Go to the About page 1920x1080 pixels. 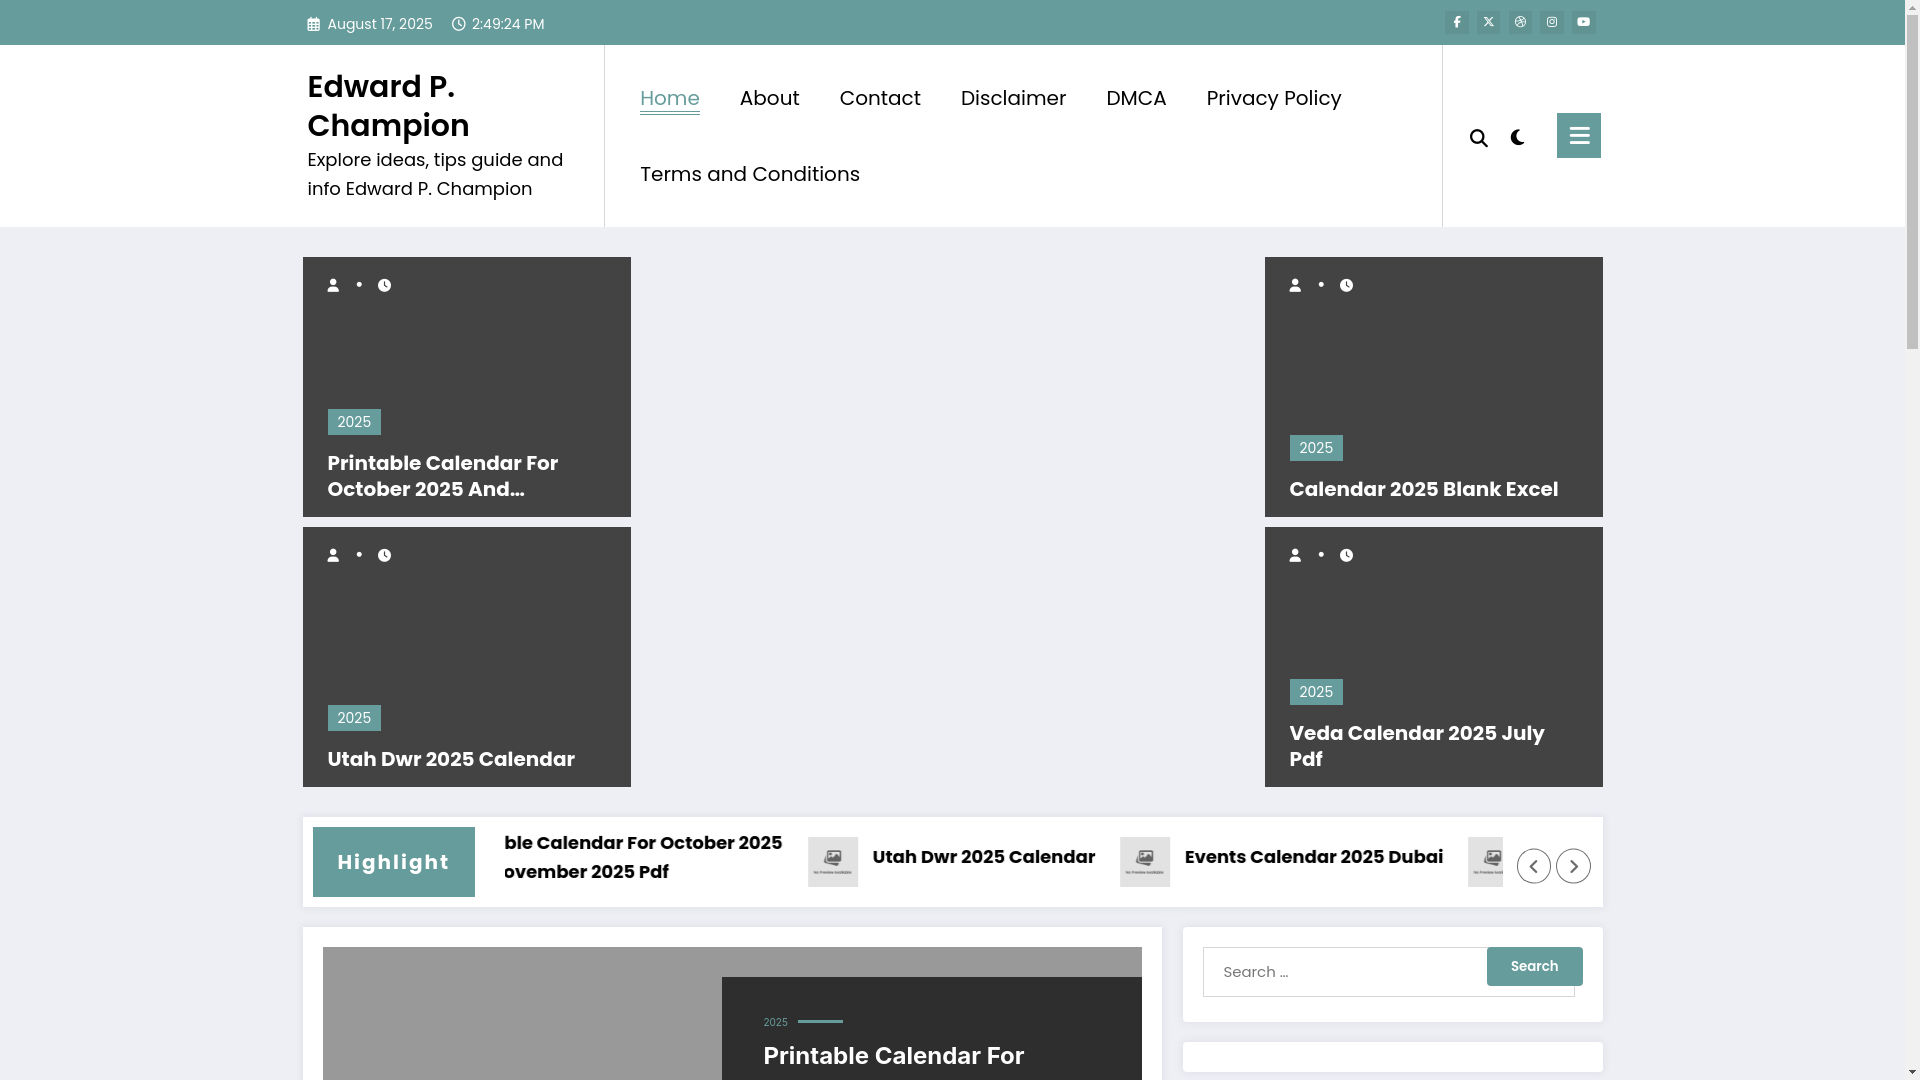769,98
